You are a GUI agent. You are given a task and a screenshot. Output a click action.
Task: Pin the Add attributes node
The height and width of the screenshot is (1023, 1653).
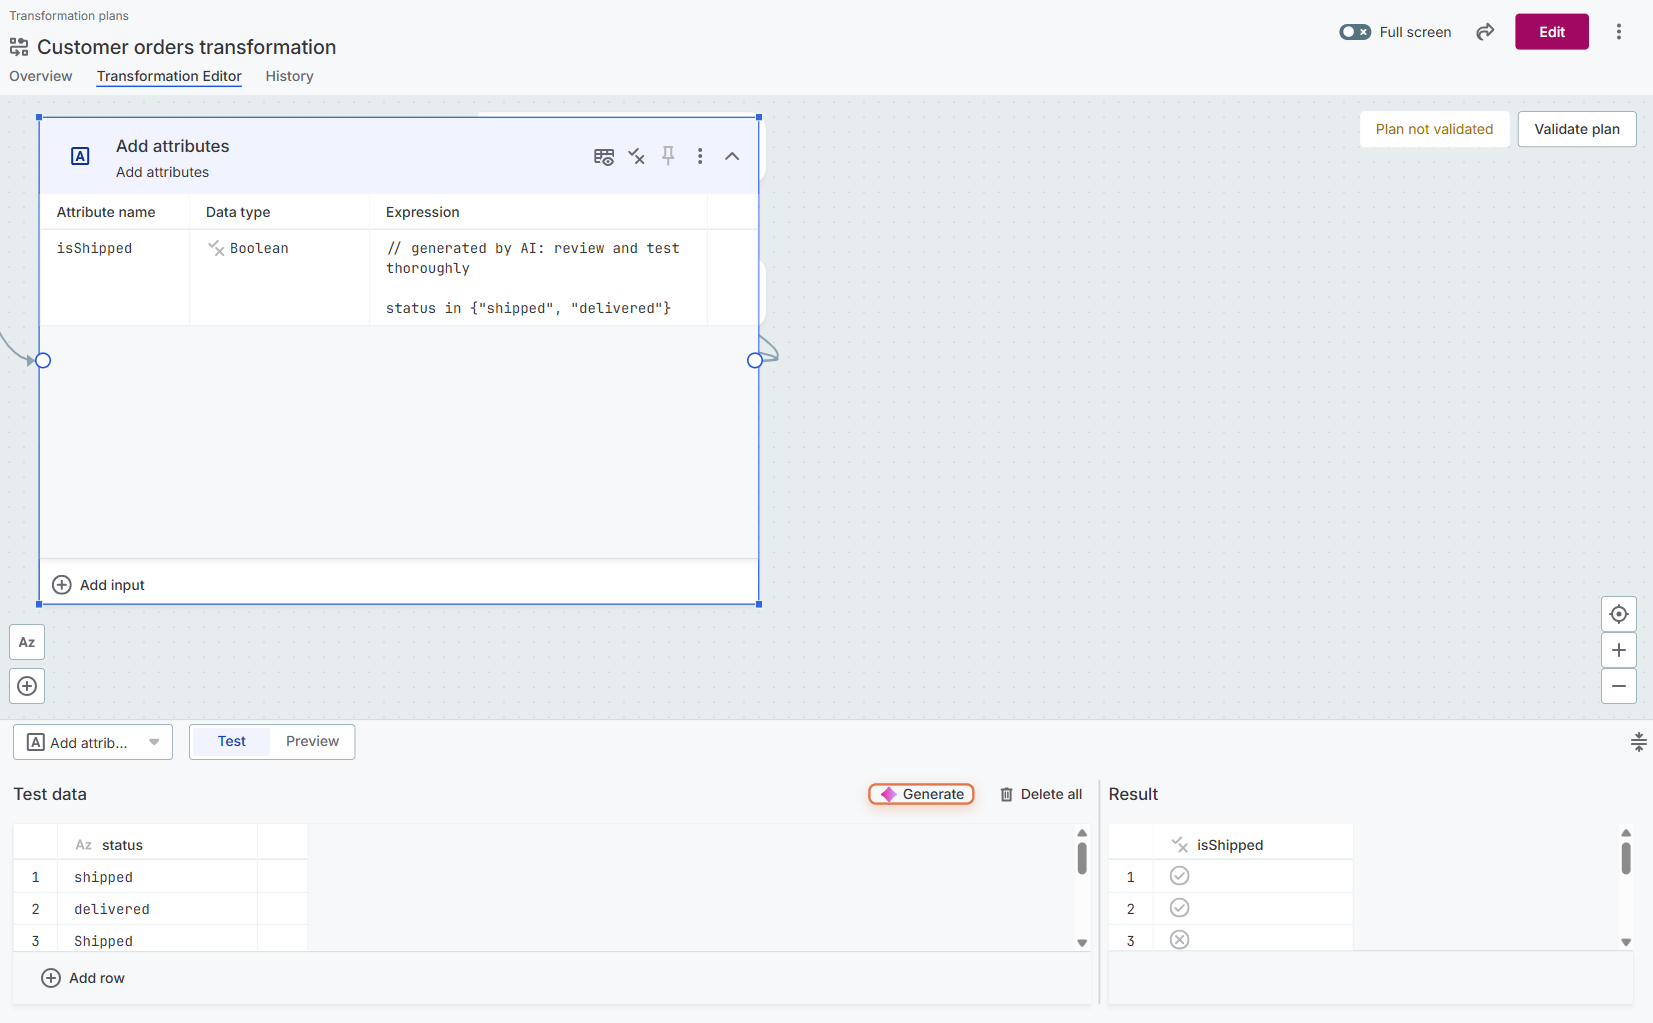point(668,156)
